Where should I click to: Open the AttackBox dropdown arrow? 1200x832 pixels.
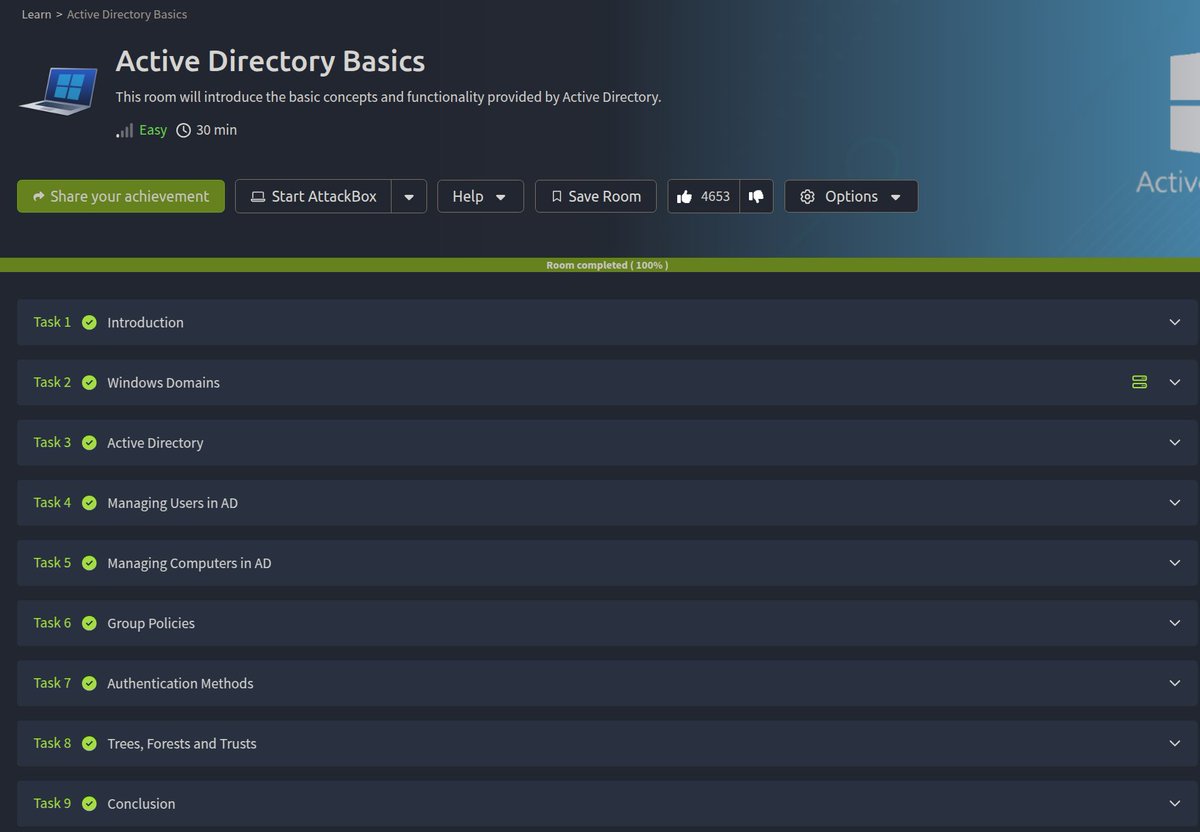point(409,197)
